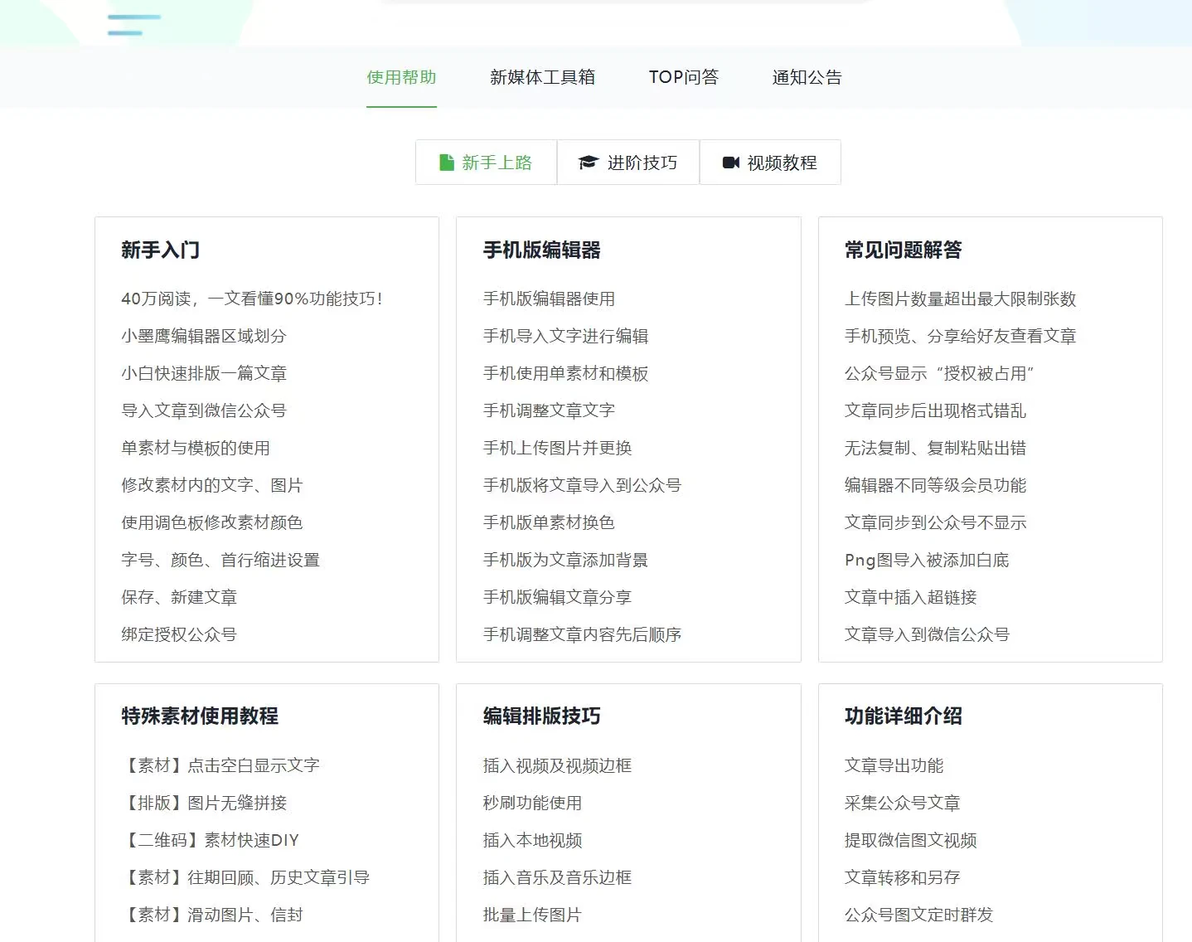This screenshot has height=942, width=1192.
Task: View the 使用调色板修改素材颜色 tutorial
Action: pyautogui.click(x=212, y=522)
